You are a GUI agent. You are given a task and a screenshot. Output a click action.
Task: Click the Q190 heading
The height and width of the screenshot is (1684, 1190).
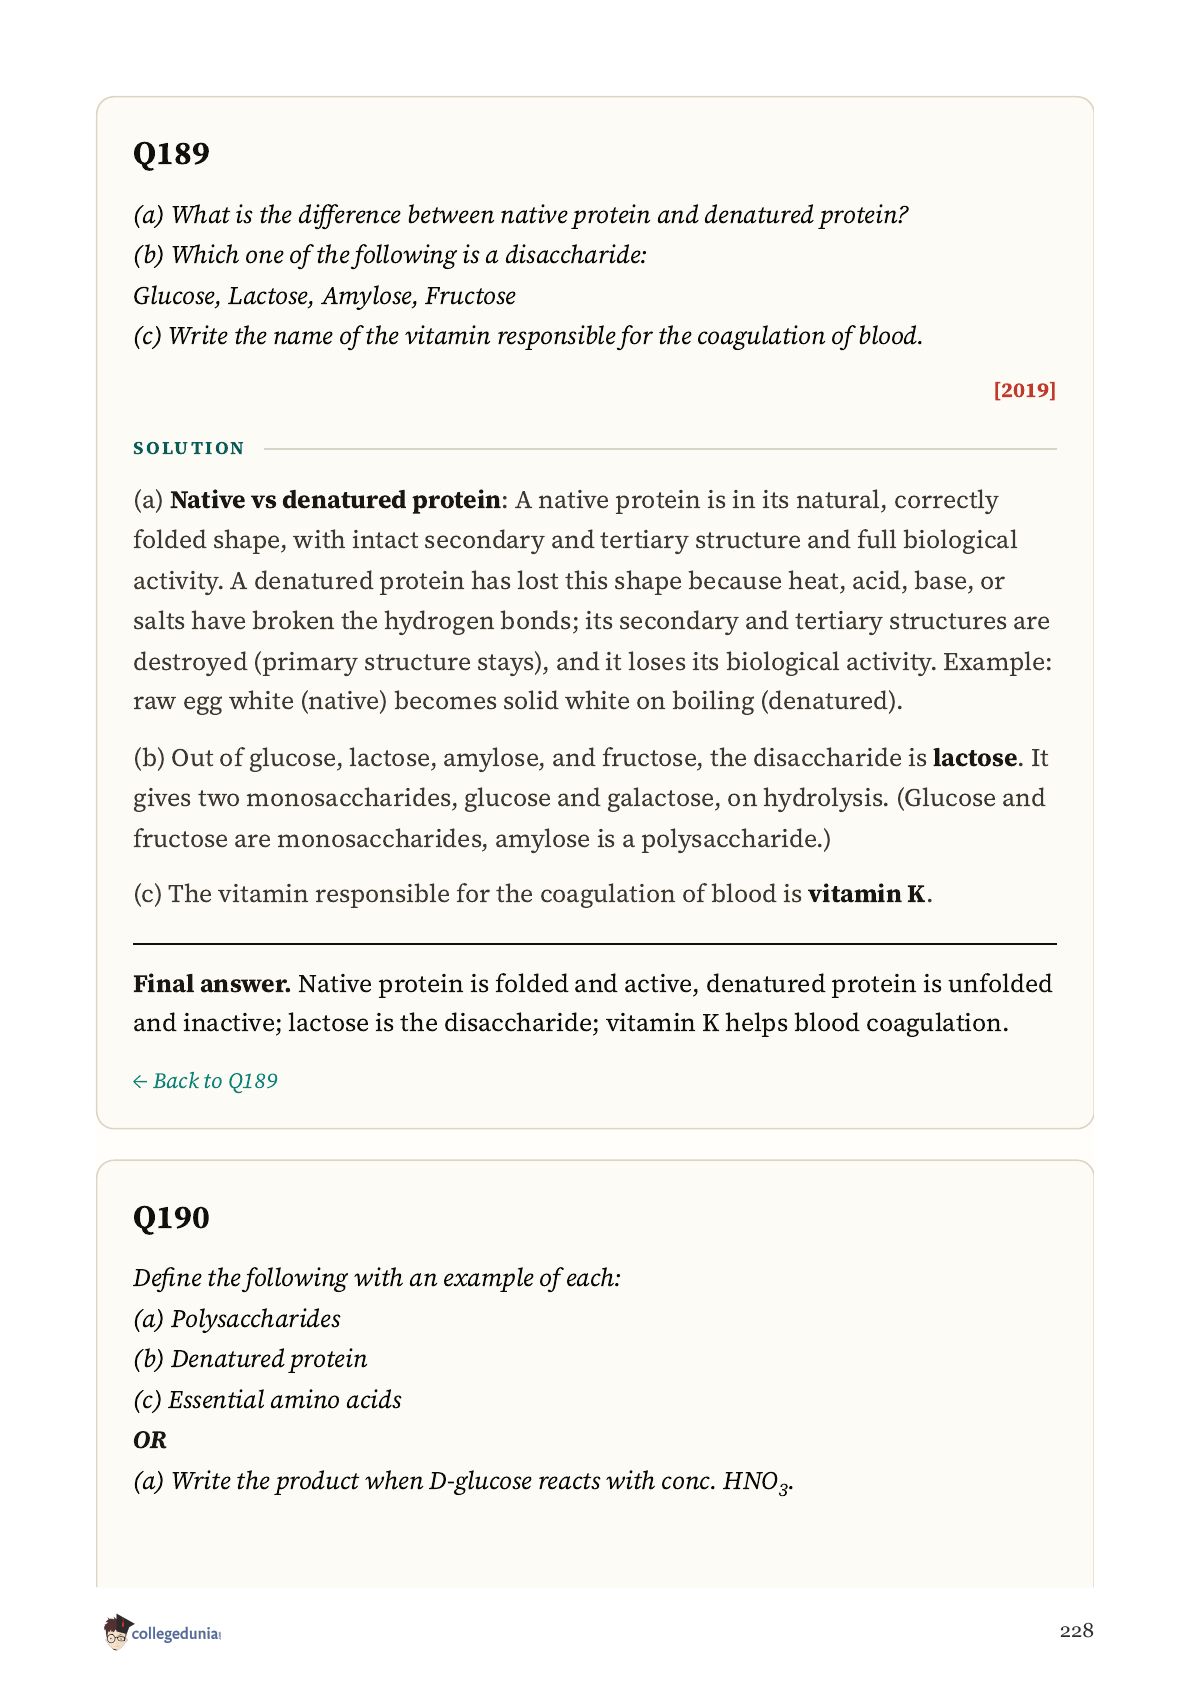171,1217
